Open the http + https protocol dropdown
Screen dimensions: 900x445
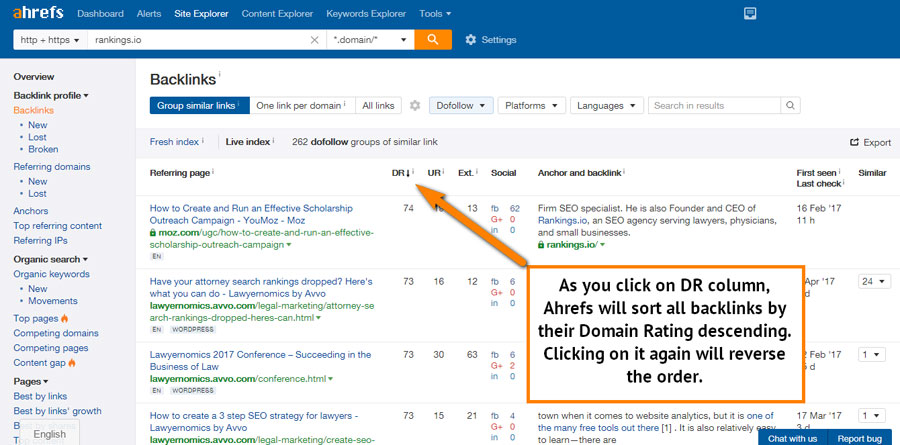click(48, 40)
